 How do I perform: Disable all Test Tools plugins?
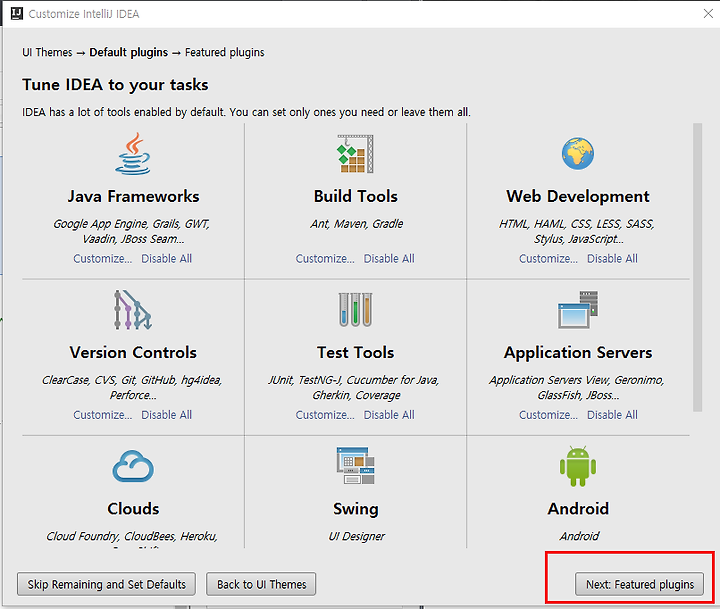389,415
